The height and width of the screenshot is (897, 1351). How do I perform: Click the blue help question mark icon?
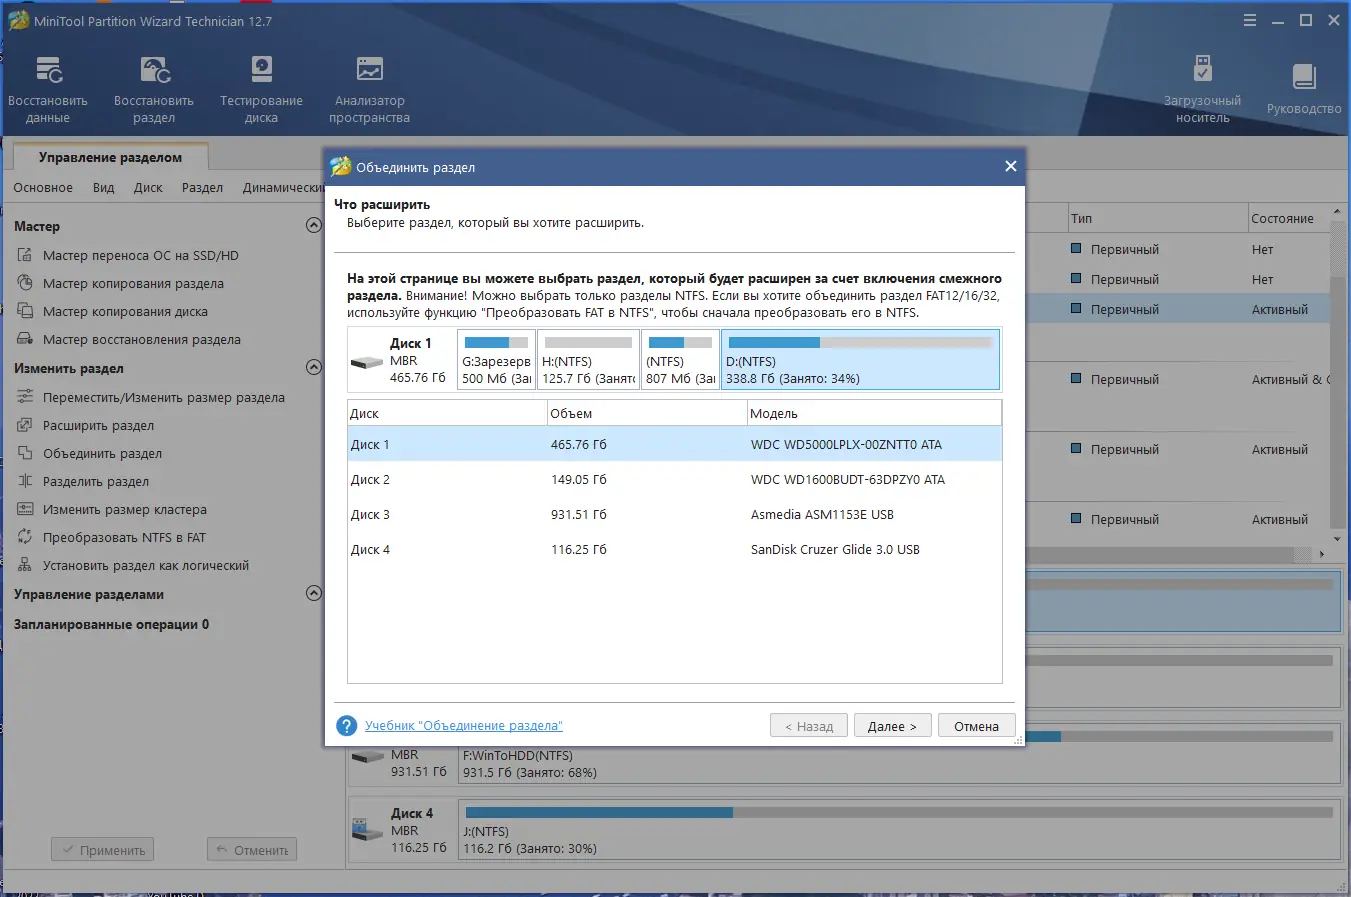(346, 726)
